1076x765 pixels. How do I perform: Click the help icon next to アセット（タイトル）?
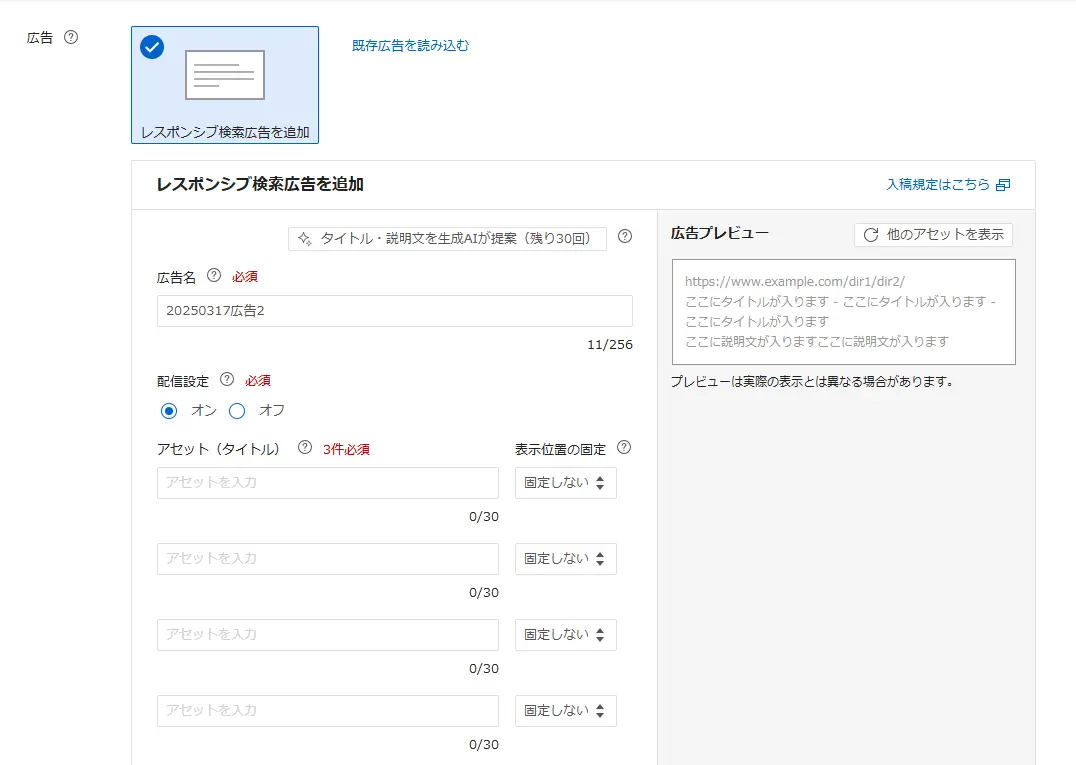(303, 448)
